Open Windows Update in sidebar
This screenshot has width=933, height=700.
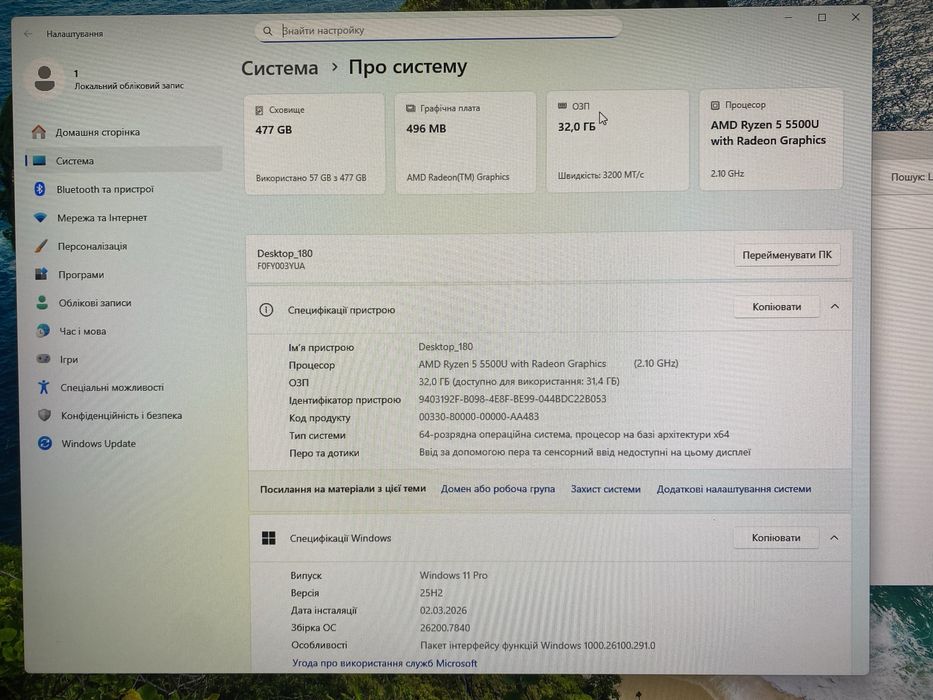[x=99, y=443]
